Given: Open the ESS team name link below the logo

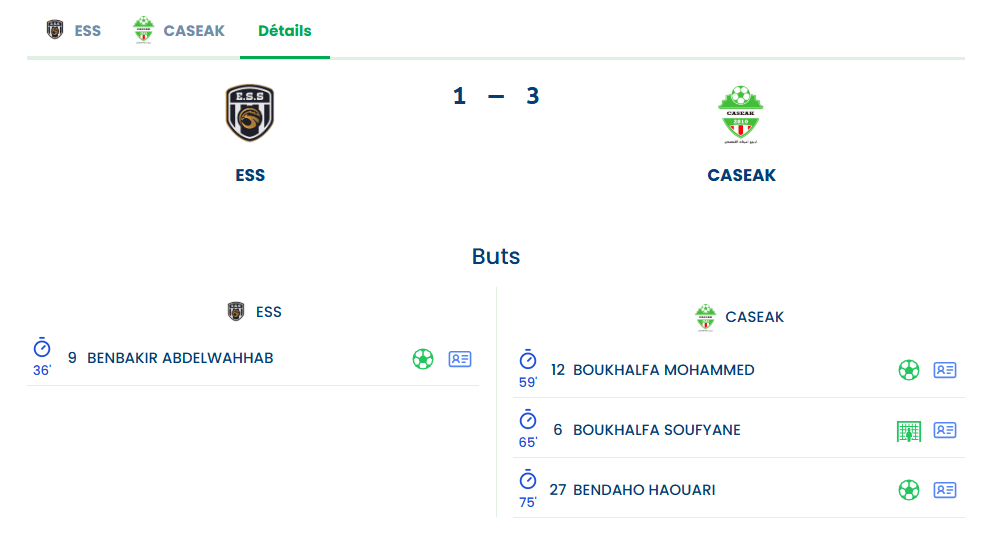Looking at the screenshot, I should [250, 175].
